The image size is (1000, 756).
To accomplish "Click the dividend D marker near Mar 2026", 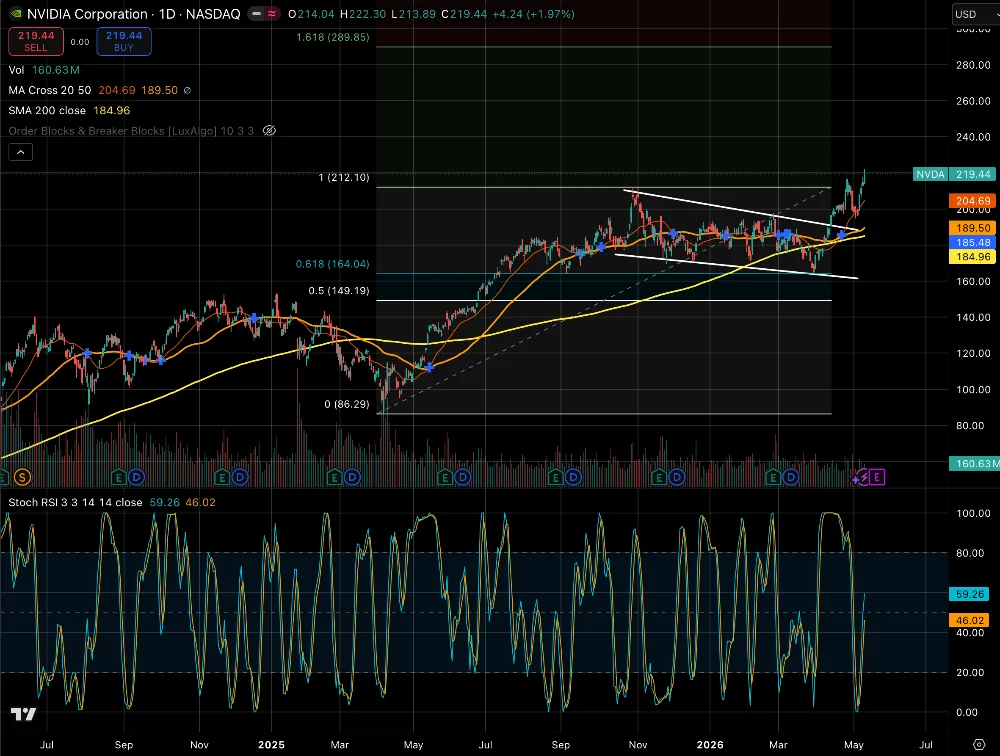I will (791, 477).
